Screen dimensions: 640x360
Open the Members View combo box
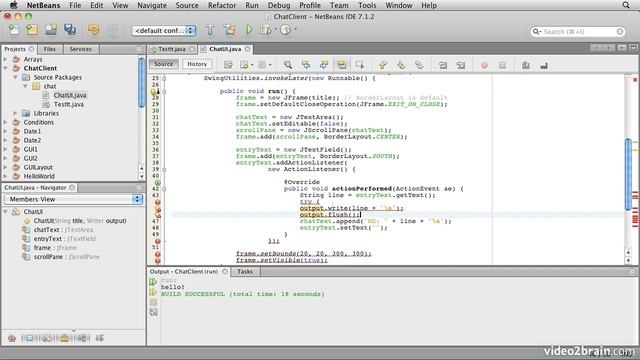(x=73, y=199)
